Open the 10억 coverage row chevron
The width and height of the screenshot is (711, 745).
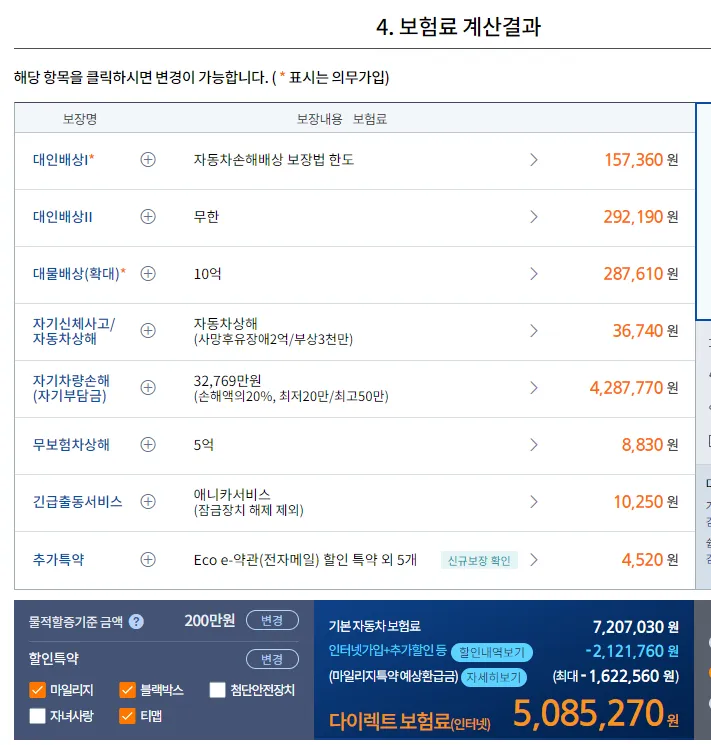(x=534, y=274)
